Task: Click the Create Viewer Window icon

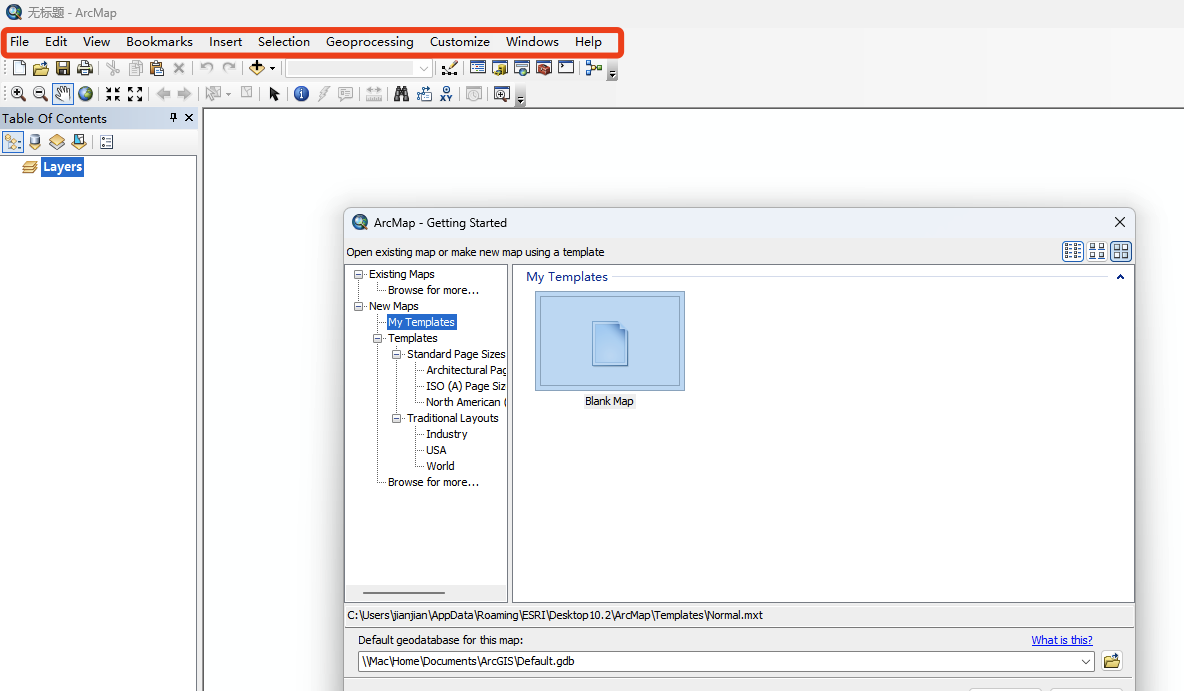Action: click(501, 94)
